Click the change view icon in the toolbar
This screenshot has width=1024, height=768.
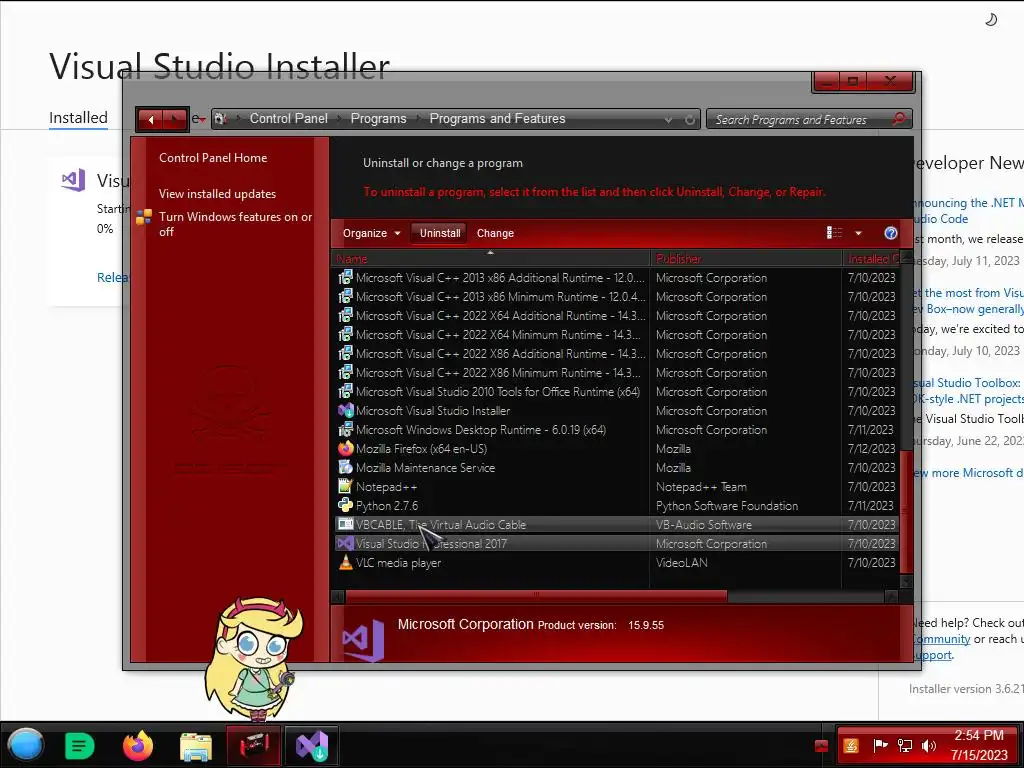[834, 233]
